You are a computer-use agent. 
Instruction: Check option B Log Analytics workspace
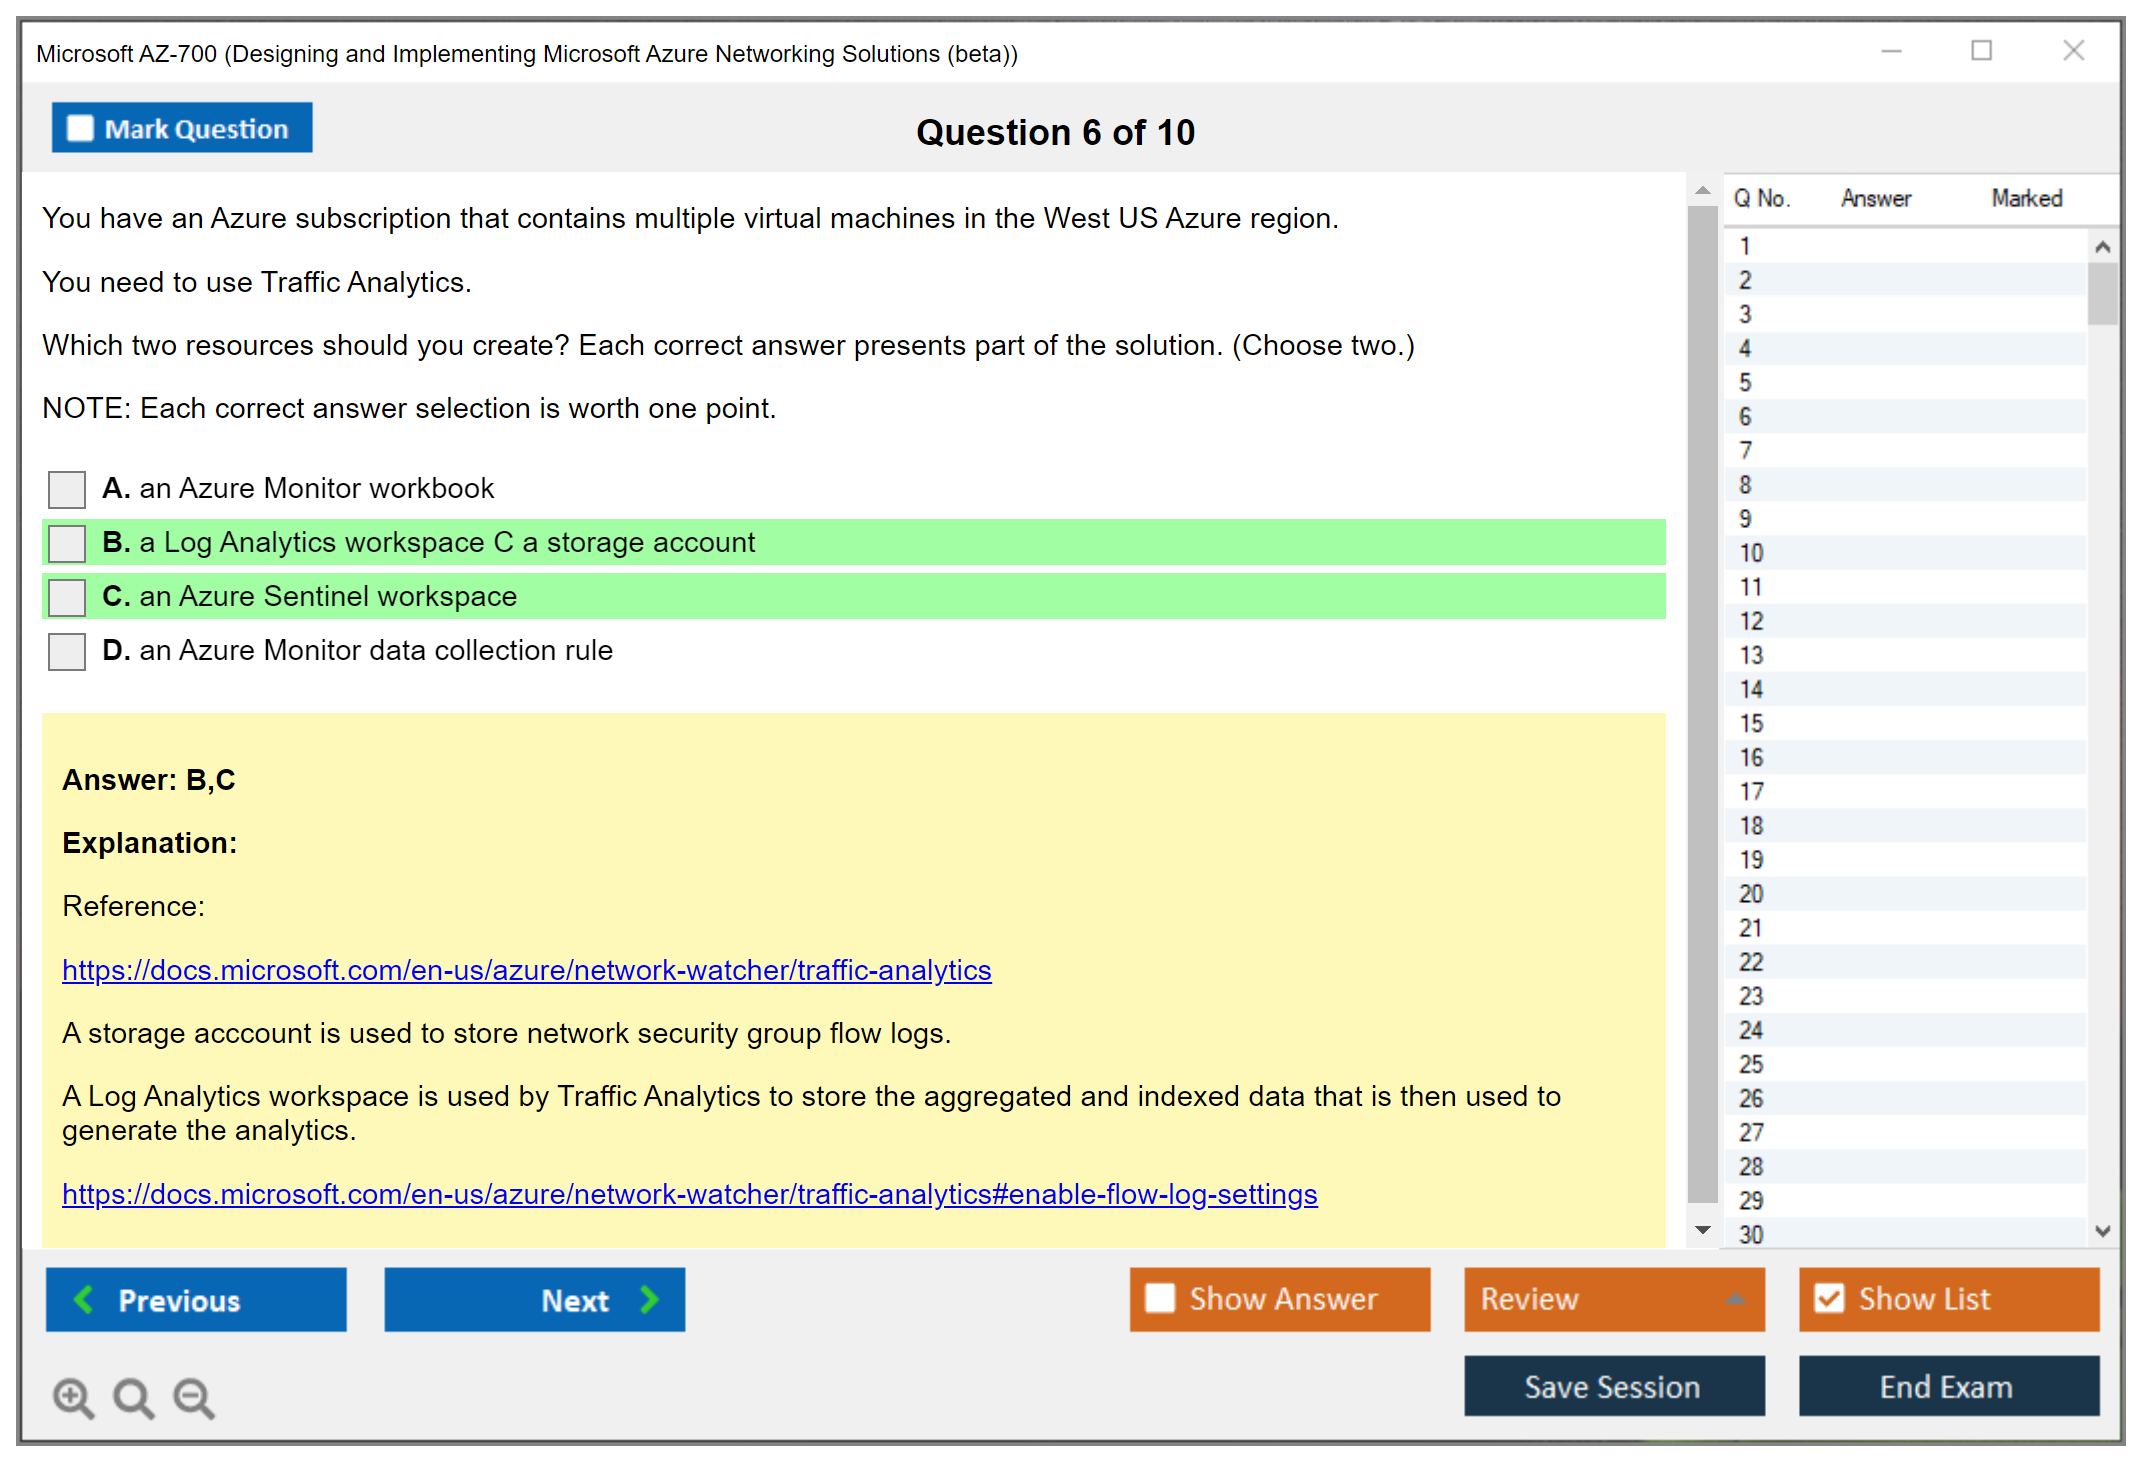[x=67, y=543]
